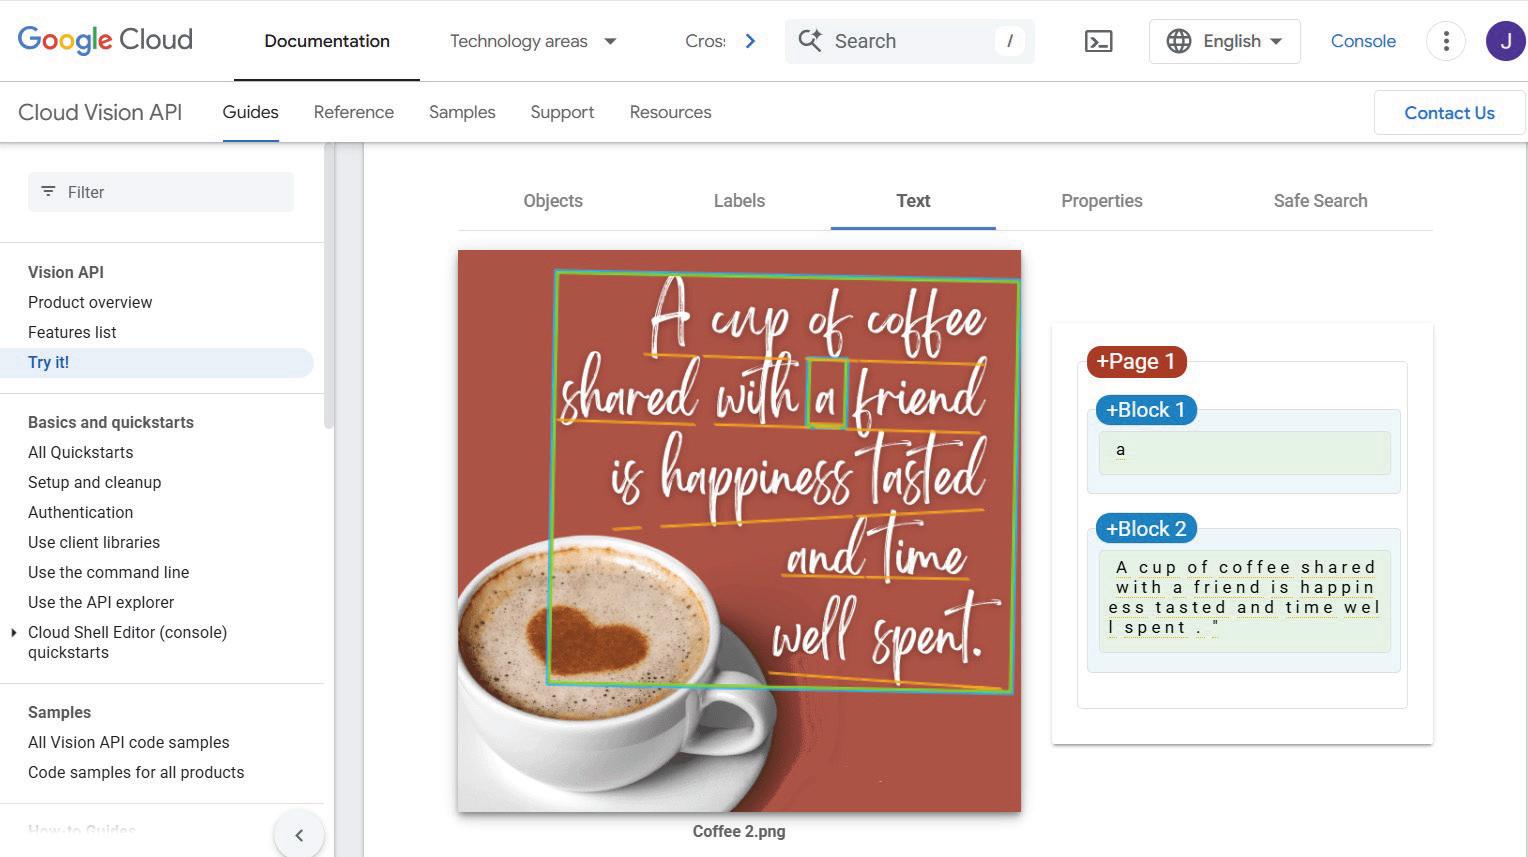Click the sidebar vertical scrollbar
Viewport: 1528px width, 857px height.
tap(328, 288)
